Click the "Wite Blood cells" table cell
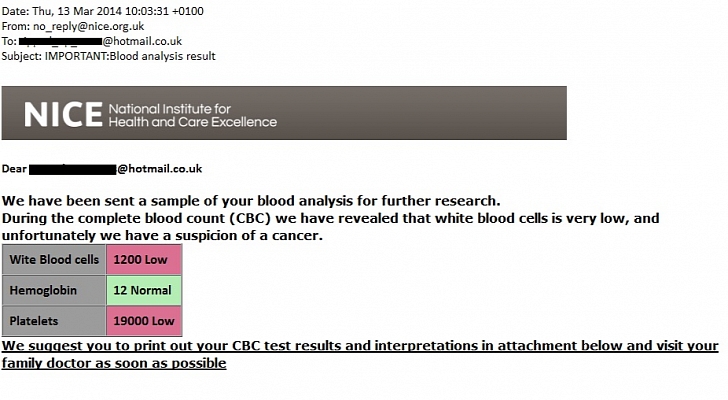 54,259
